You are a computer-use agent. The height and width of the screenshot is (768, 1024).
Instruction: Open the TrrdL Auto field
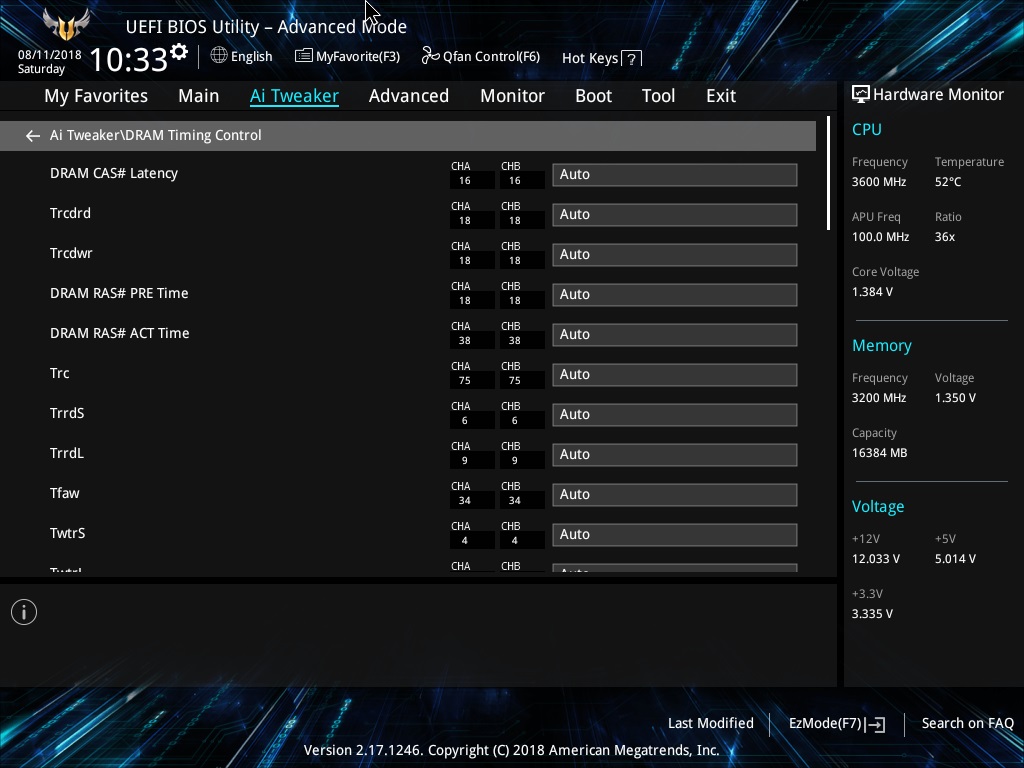[x=675, y=455]
